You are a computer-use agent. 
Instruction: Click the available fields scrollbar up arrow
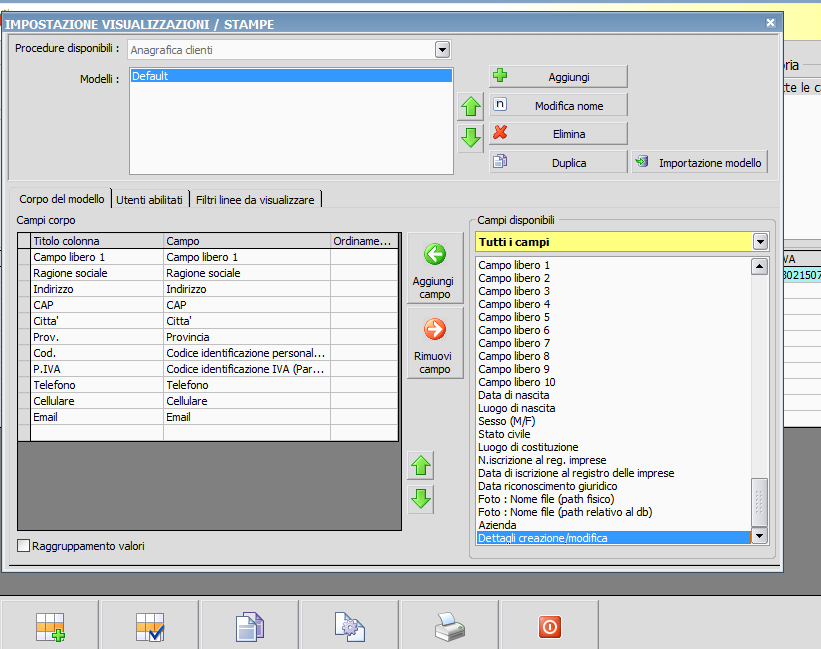click(x=759, y=266)
